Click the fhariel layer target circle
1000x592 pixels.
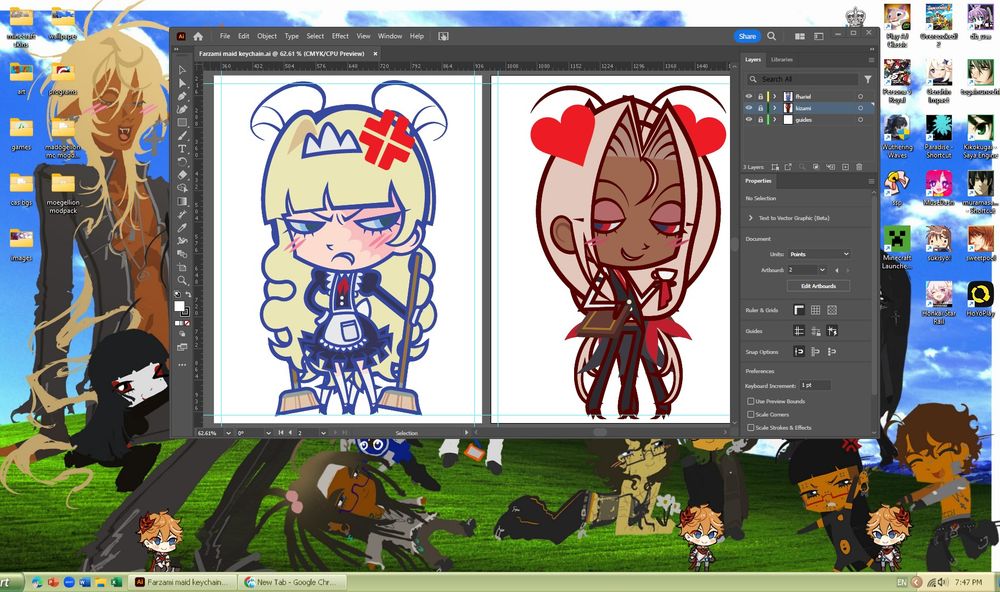(x=860, y=96)
